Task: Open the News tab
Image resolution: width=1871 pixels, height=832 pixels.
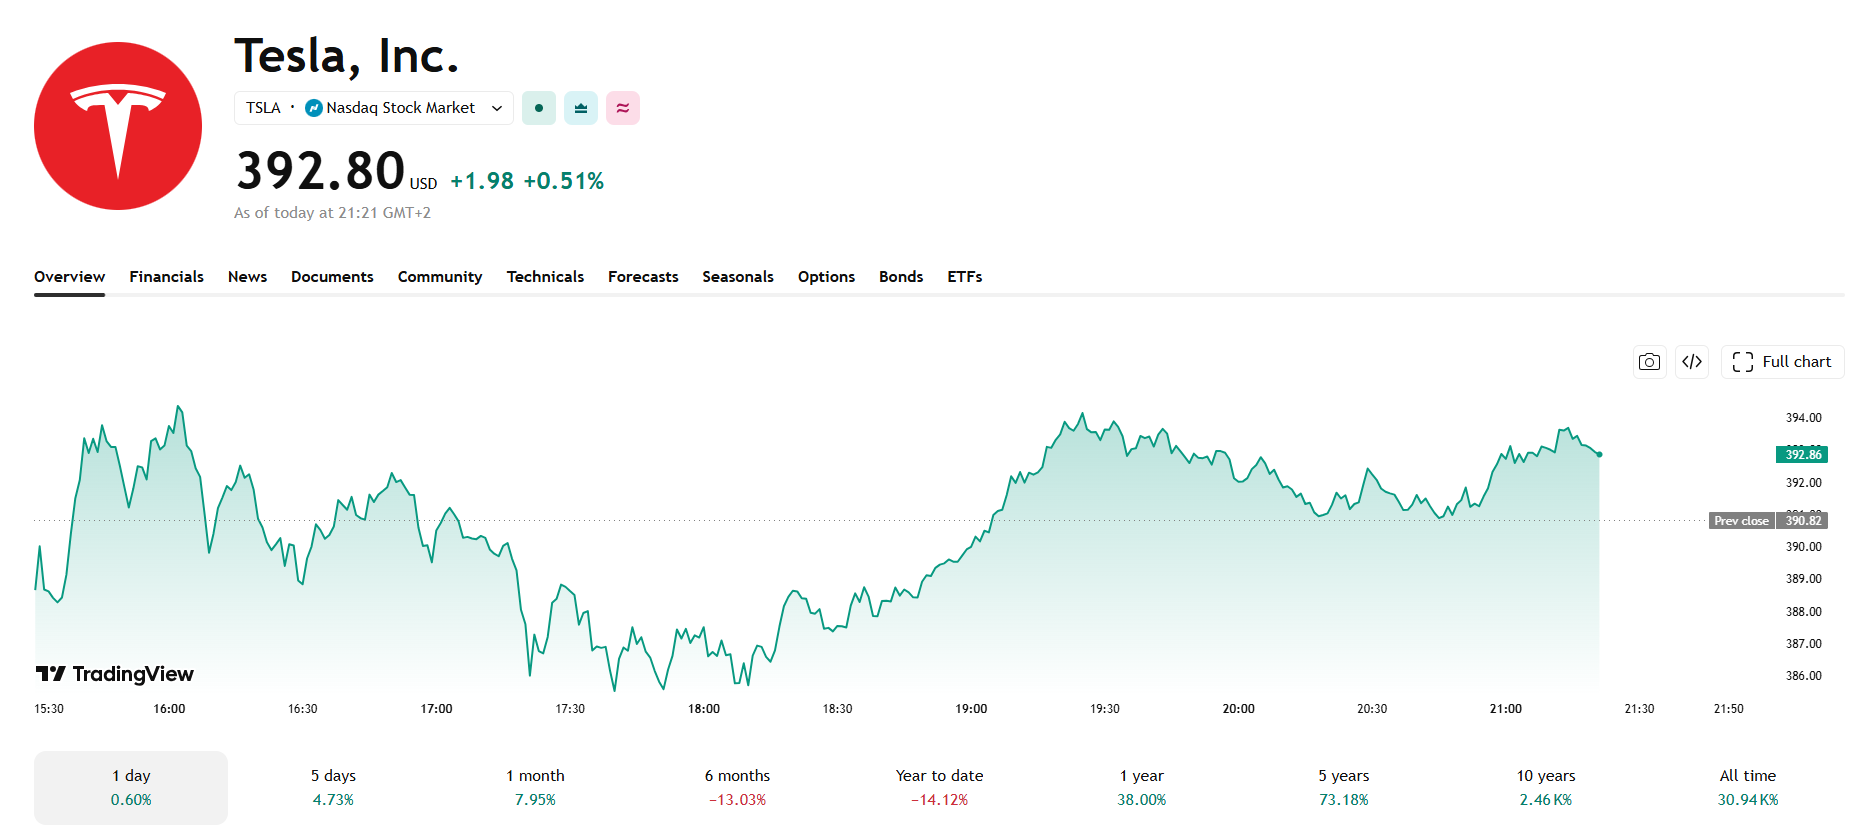Action: (247, 277)
